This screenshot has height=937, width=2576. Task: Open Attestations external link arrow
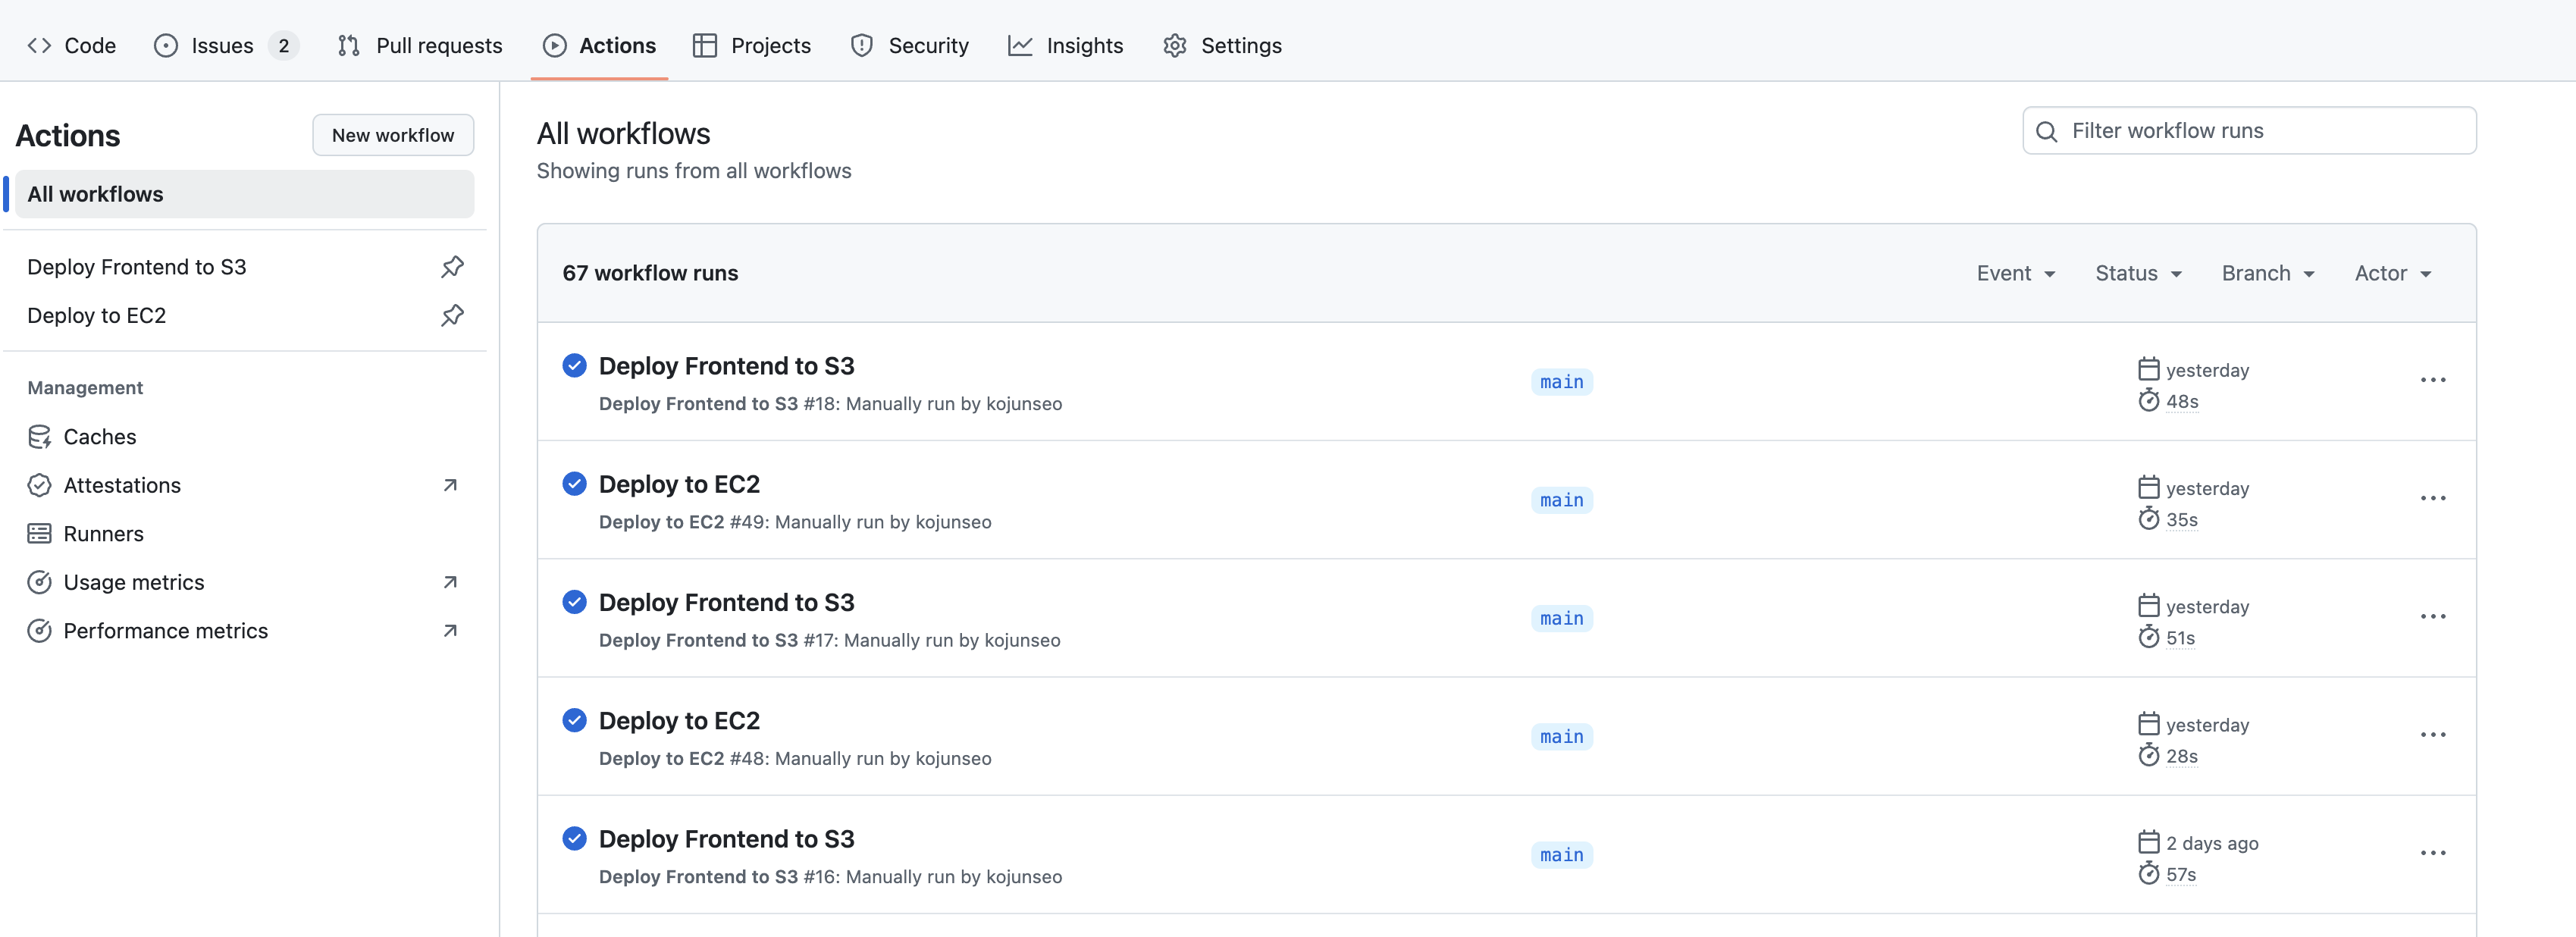coord(450,486)
